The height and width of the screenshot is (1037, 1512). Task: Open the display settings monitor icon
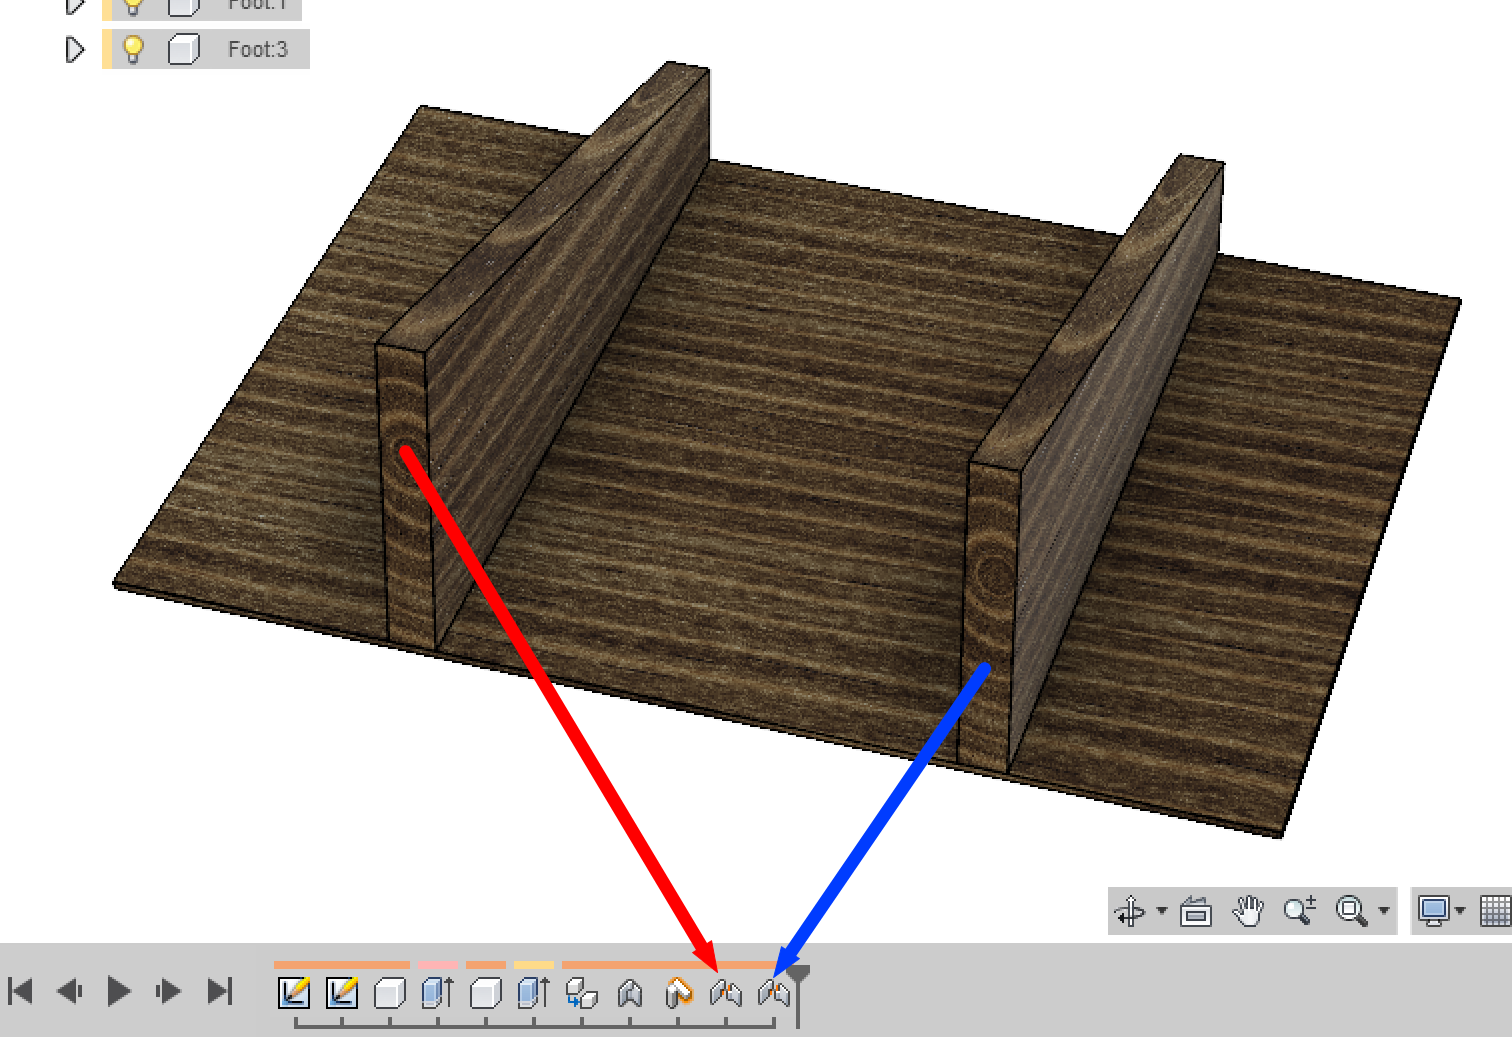(x=1435, y=911)
